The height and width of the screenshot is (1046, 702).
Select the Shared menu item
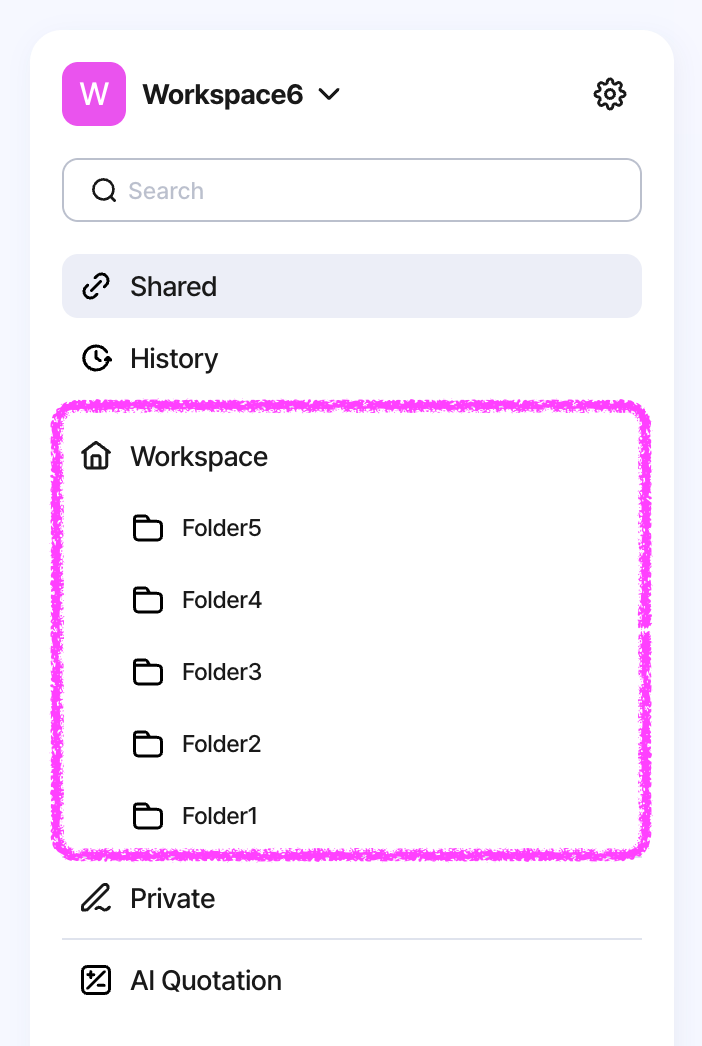352,286
